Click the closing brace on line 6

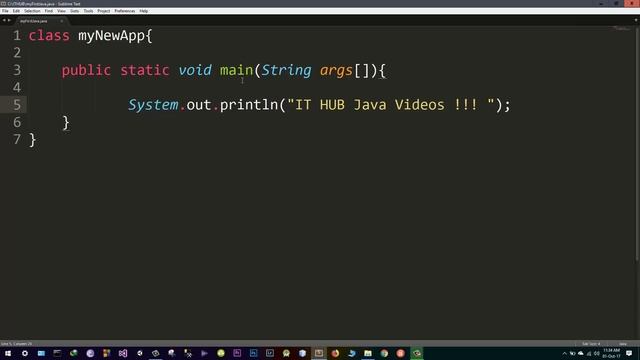pos(66,122)
